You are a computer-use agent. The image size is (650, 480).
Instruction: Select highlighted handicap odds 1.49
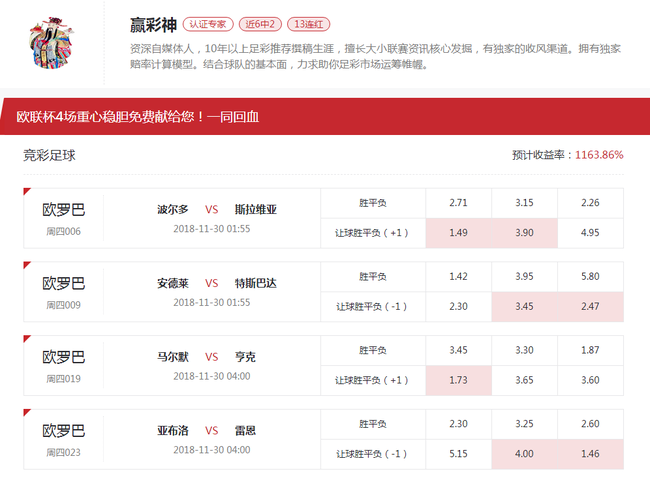458,233
